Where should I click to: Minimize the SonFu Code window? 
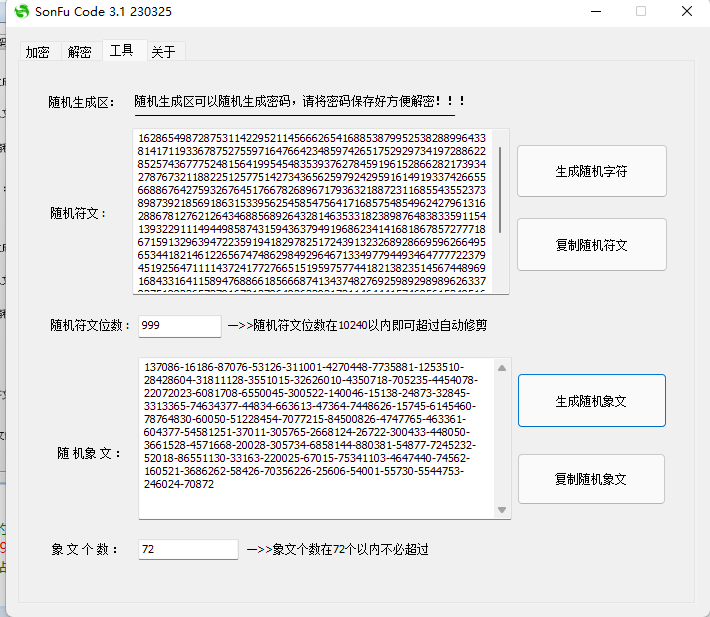[595, 12]
